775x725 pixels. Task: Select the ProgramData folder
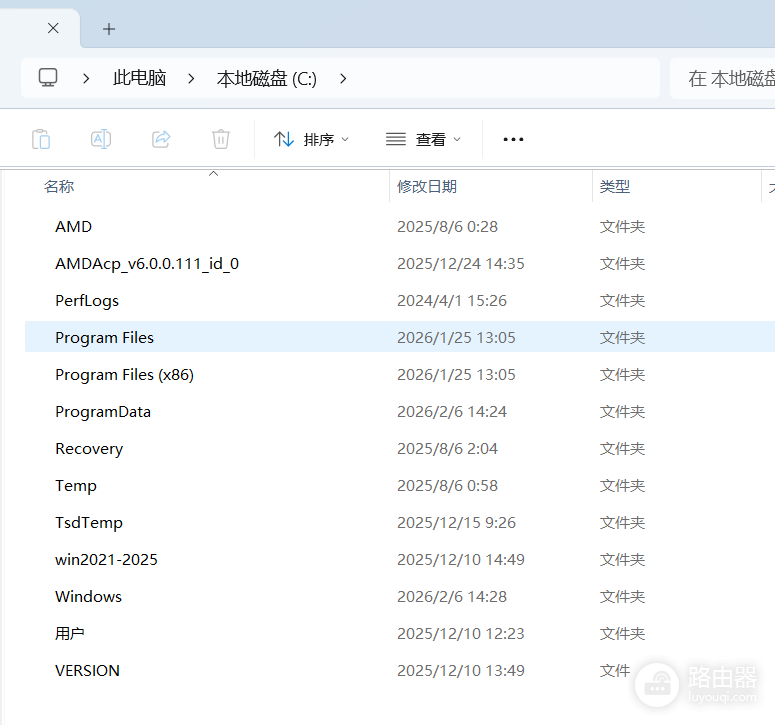(103, 412)
